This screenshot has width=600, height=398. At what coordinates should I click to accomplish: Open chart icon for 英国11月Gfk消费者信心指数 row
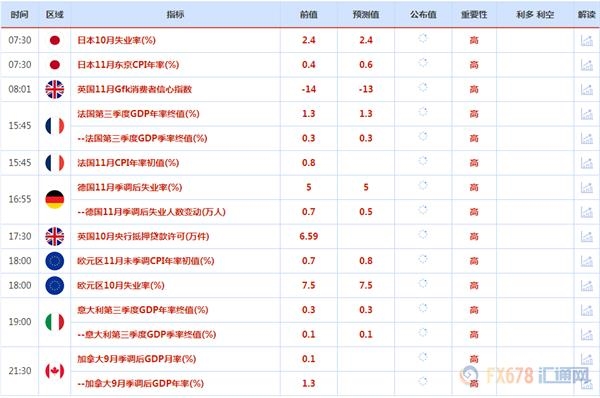[x=587, y=89]
